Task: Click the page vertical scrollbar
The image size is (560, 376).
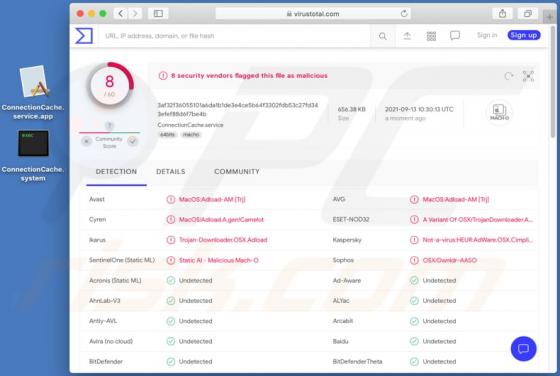Action: tap(553, 82)
